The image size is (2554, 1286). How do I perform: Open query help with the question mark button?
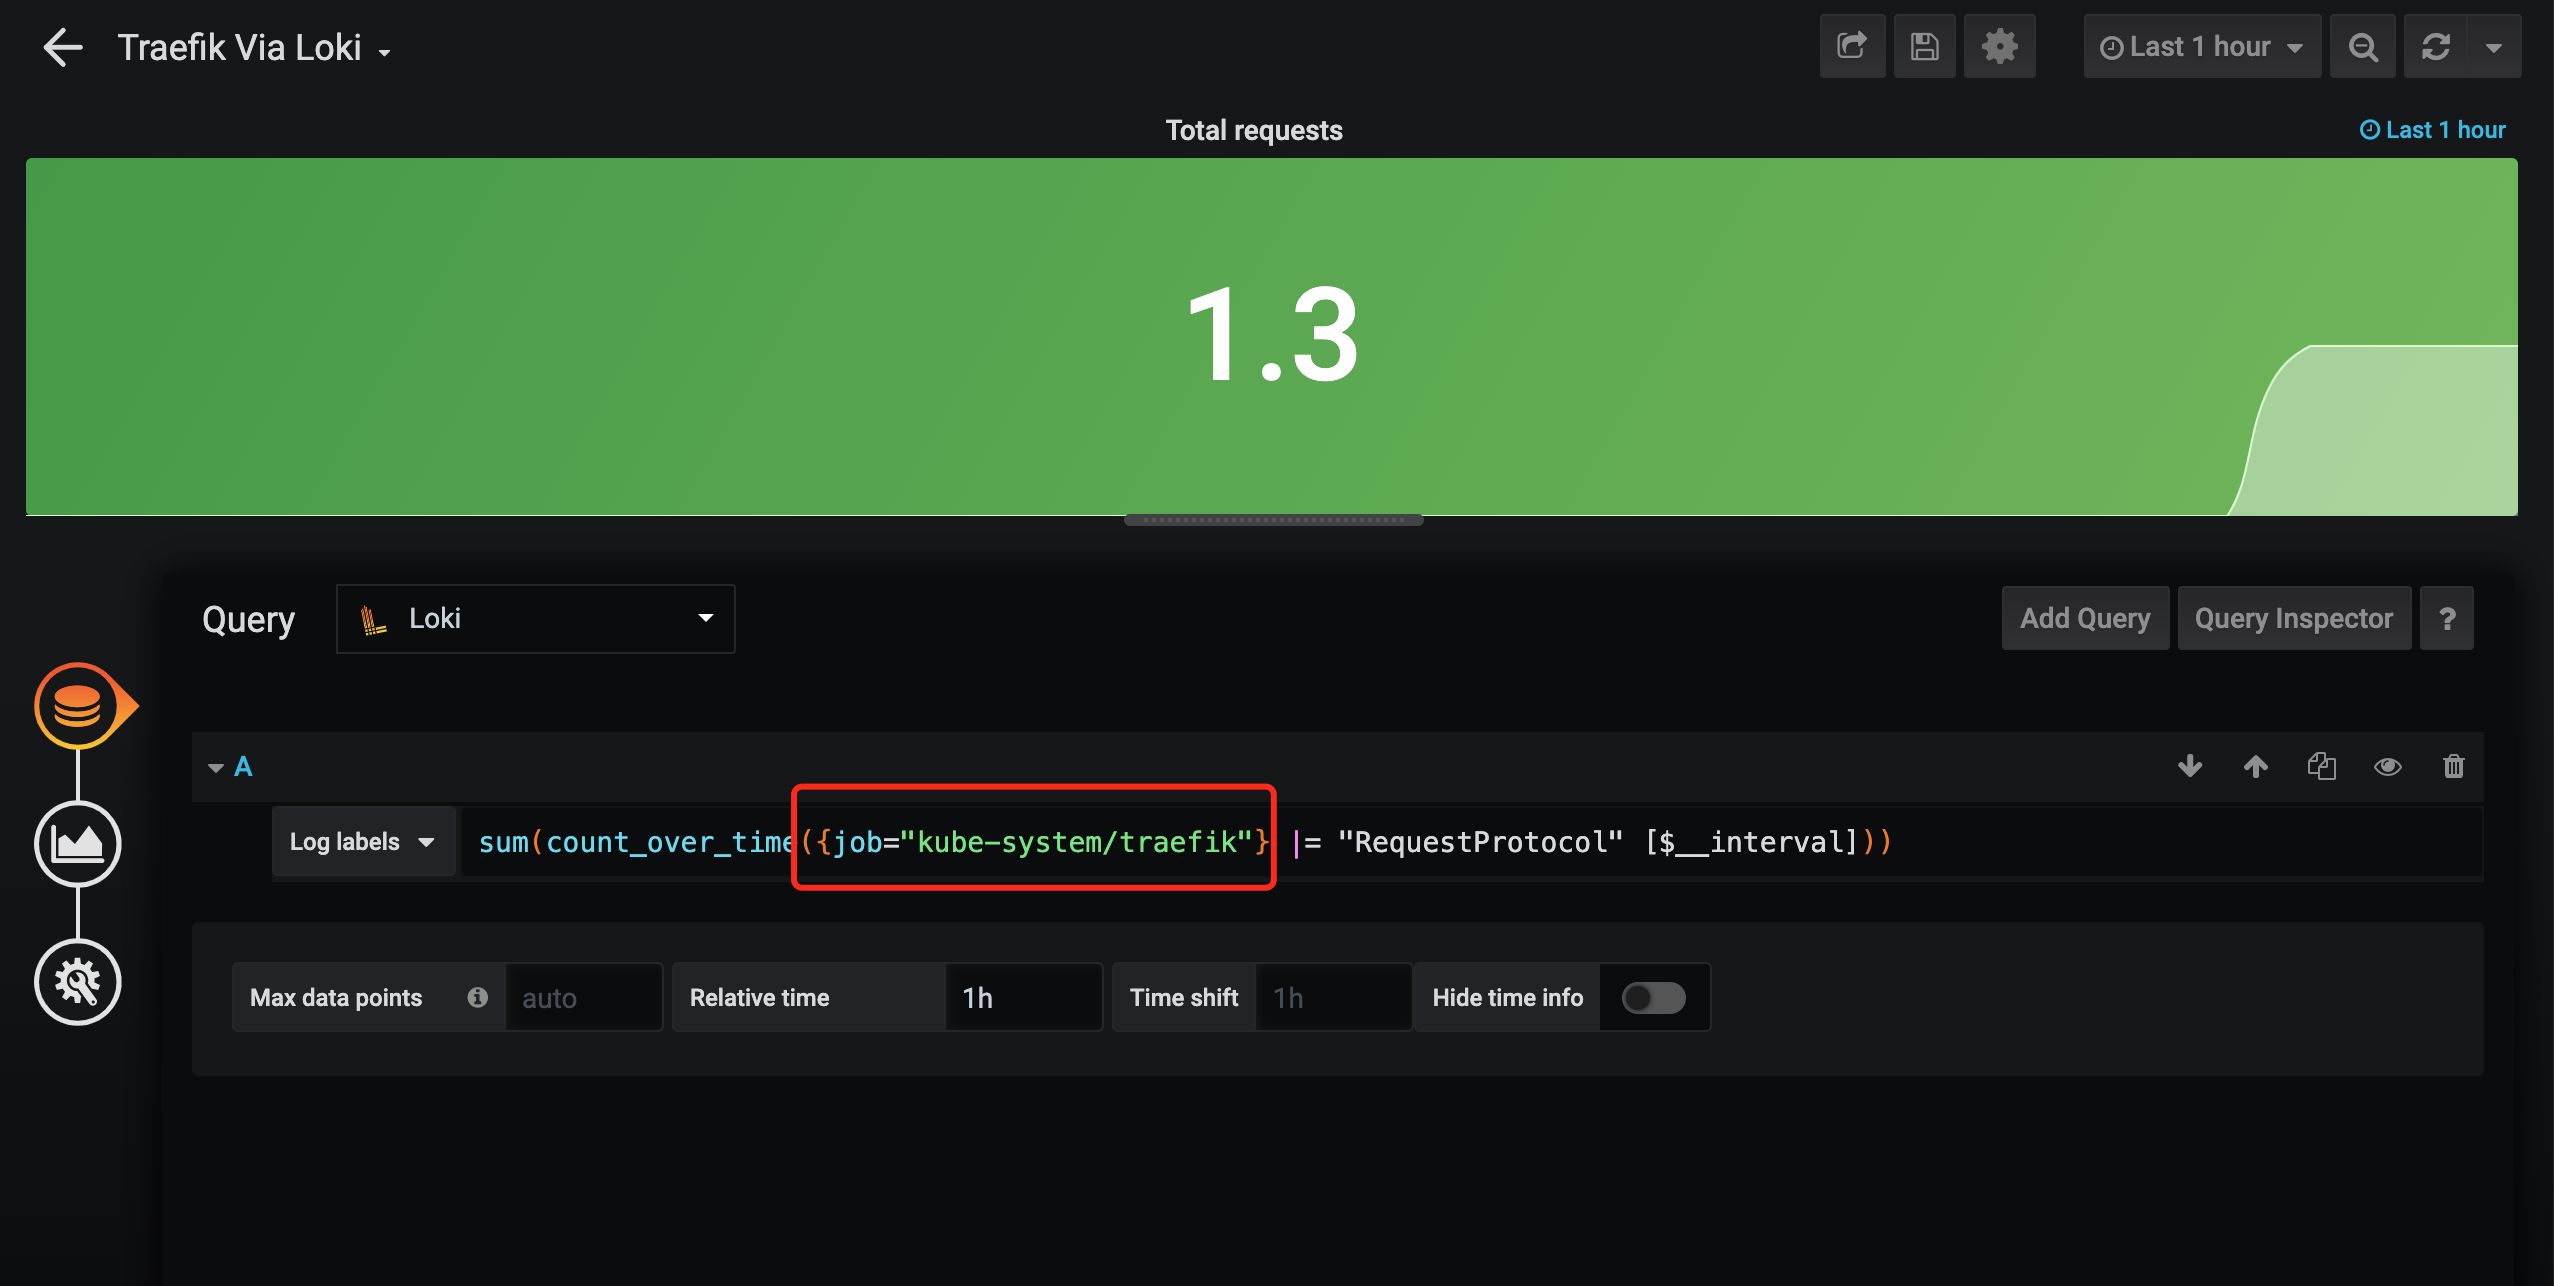click(2447, 618)
